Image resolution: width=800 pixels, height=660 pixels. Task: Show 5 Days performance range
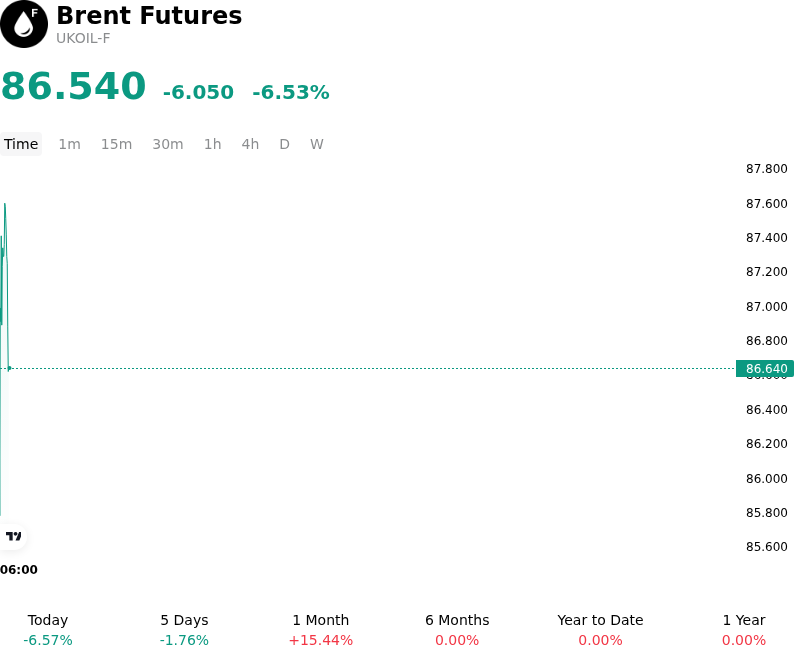(x=184, y=630)
